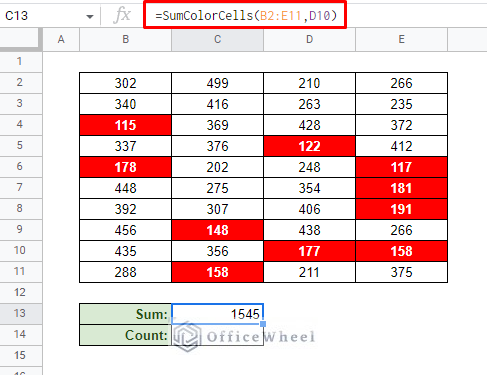Image resolution: width=487 pixels, height=375 pixels.
Task: Select row 4 header
Action: click(x=21, y=125)
